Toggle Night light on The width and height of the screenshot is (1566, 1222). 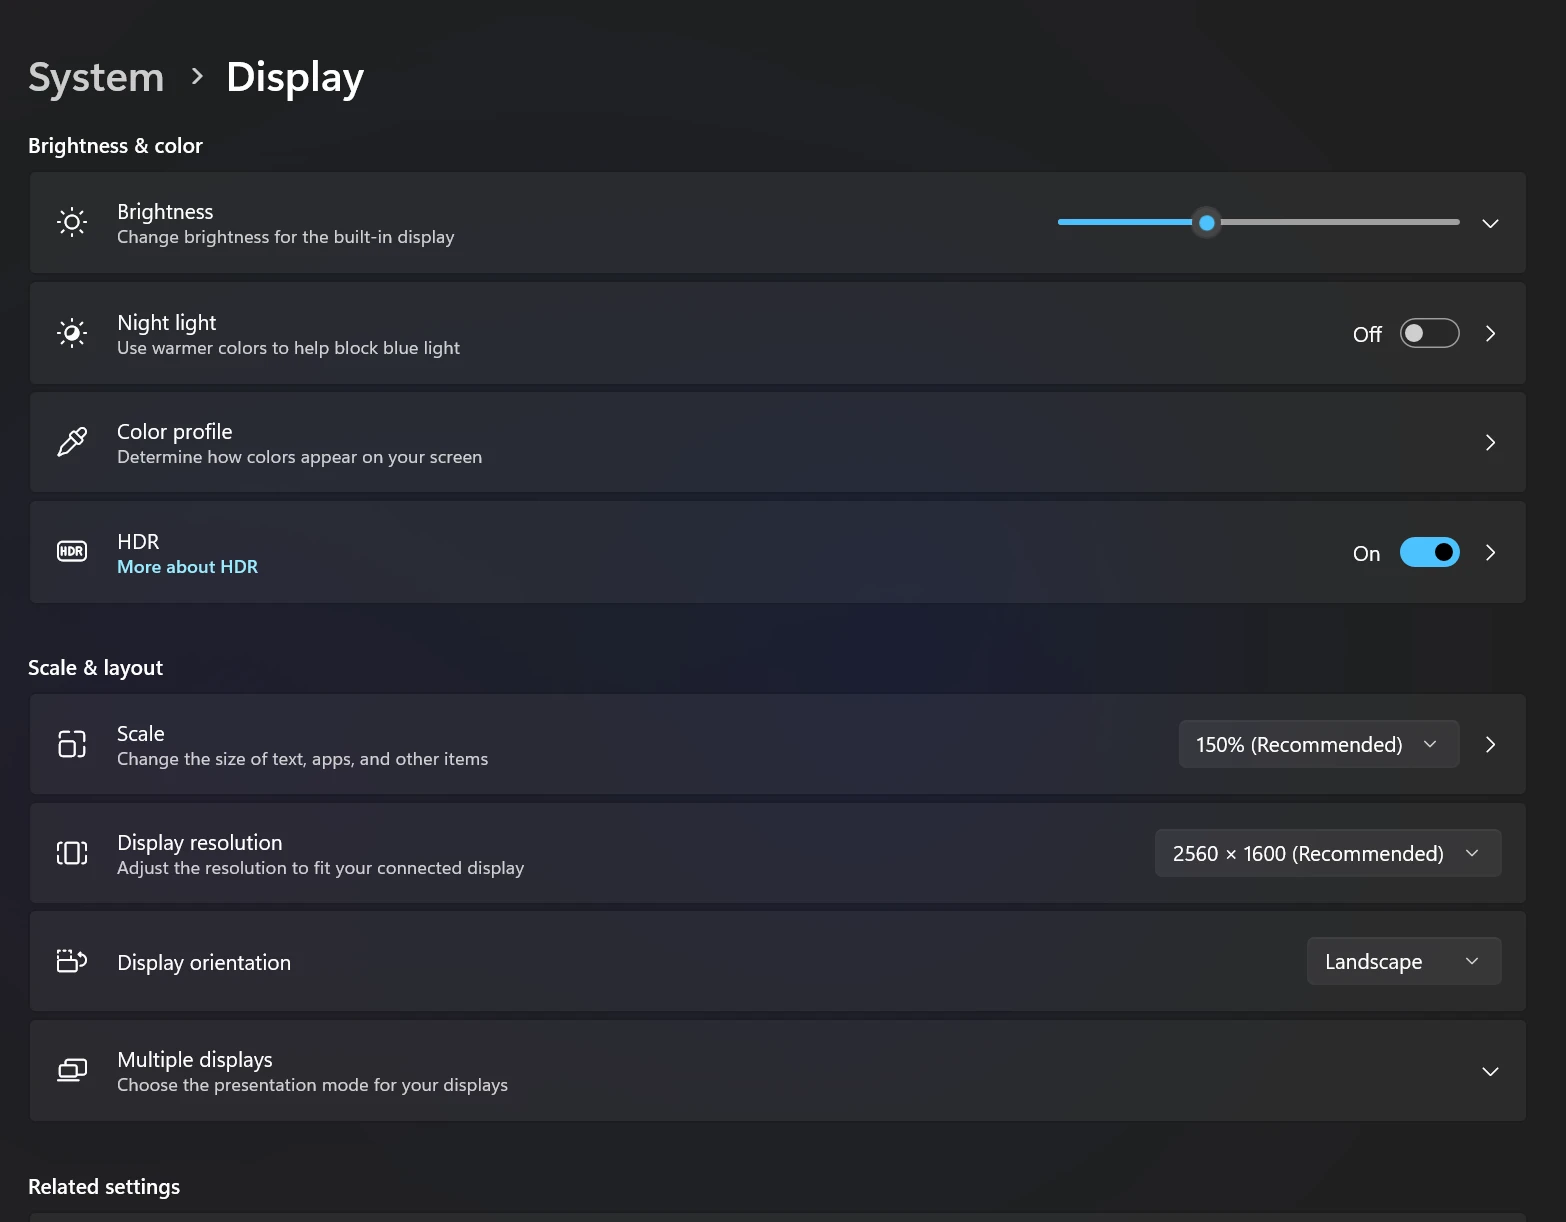1429,333
